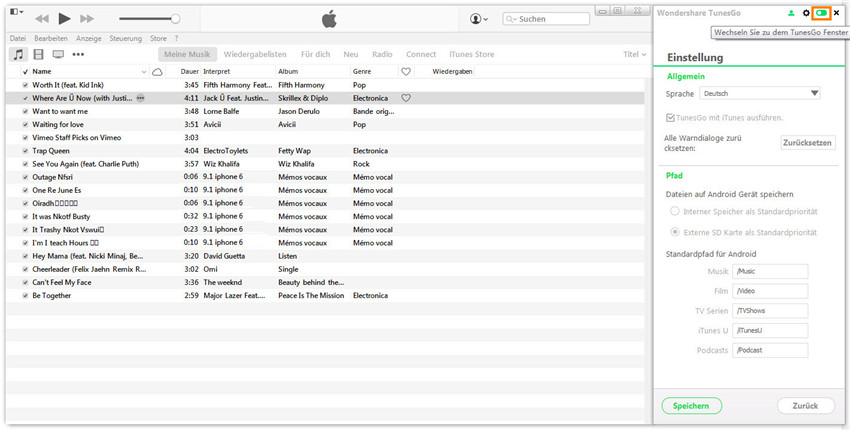Open the iTunes Store tab
The height and width of the screenshot is (430, 850).
[472, 54]
